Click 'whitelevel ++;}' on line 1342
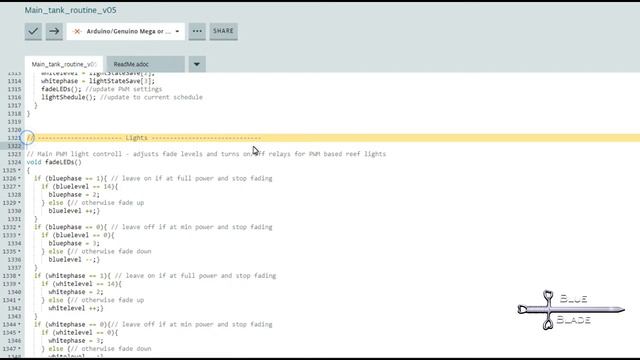 [x=76, y=308]
